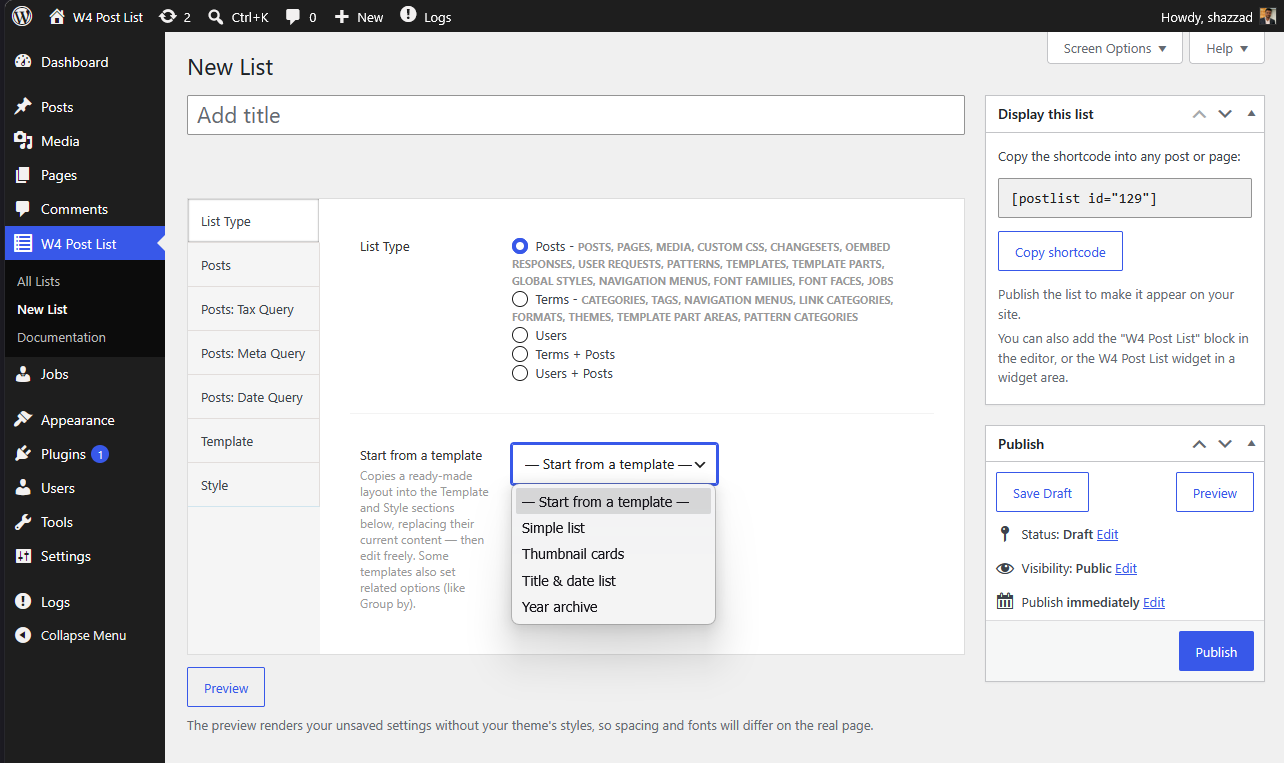Open Documentation in the W4 submenu

61,338
